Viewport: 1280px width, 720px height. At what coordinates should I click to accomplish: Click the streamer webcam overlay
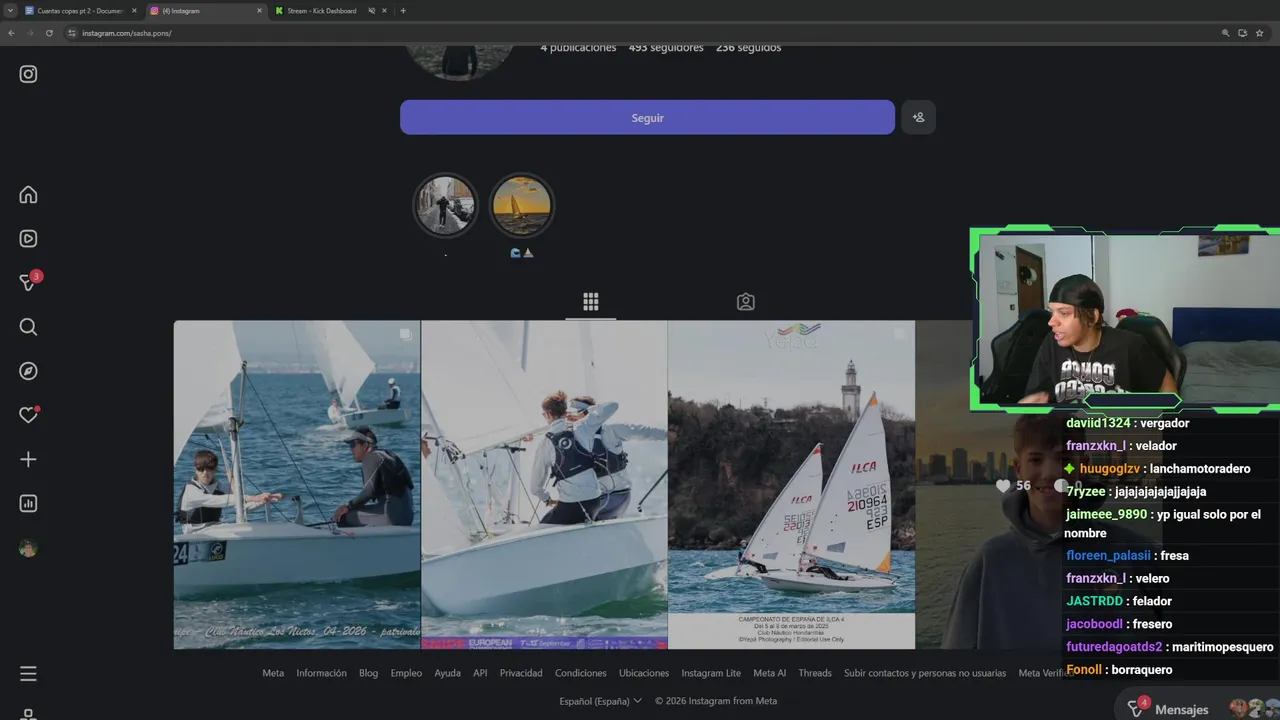click(1125, 318)
